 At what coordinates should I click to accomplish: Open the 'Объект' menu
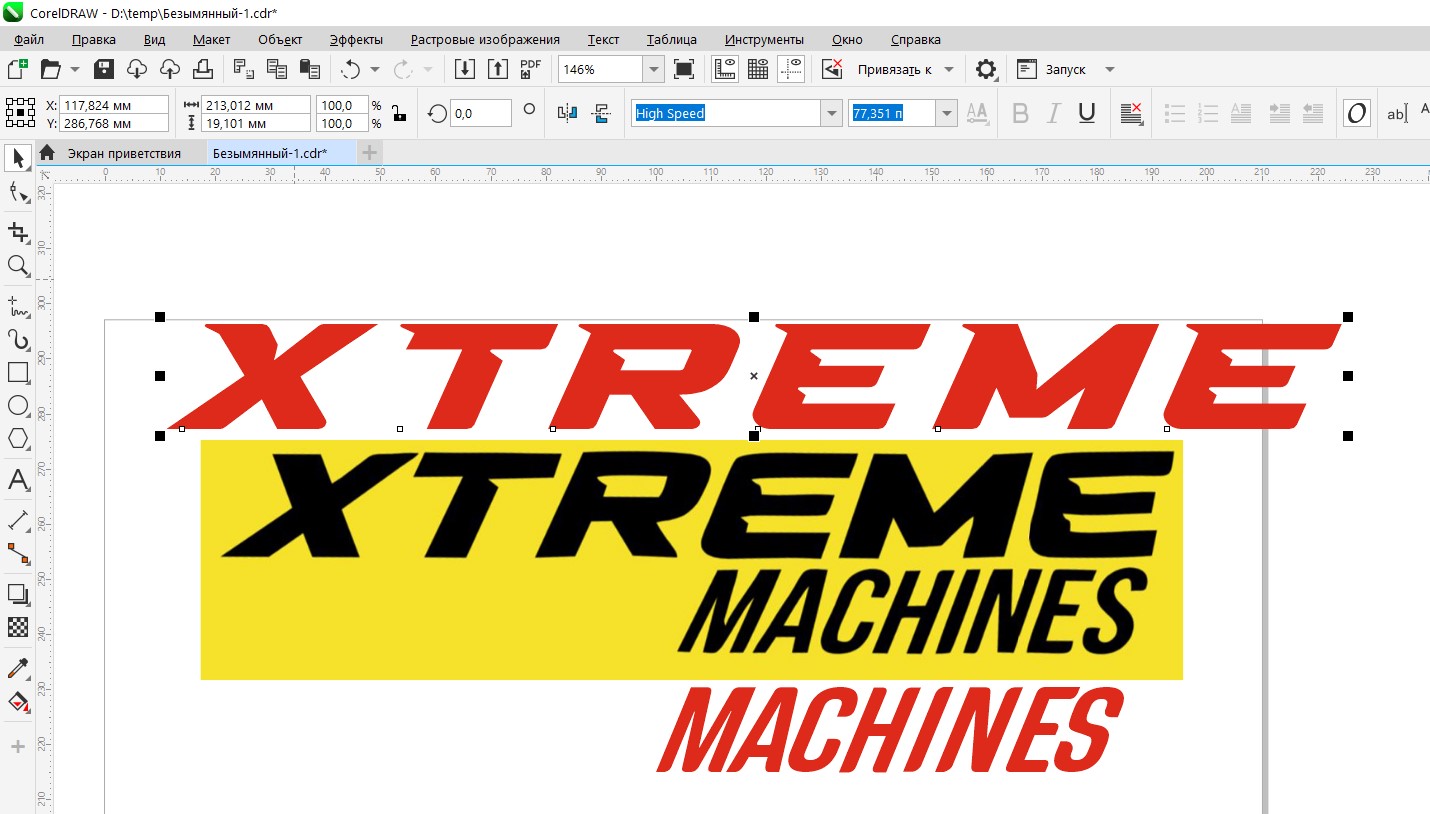[x=280, y=40]
